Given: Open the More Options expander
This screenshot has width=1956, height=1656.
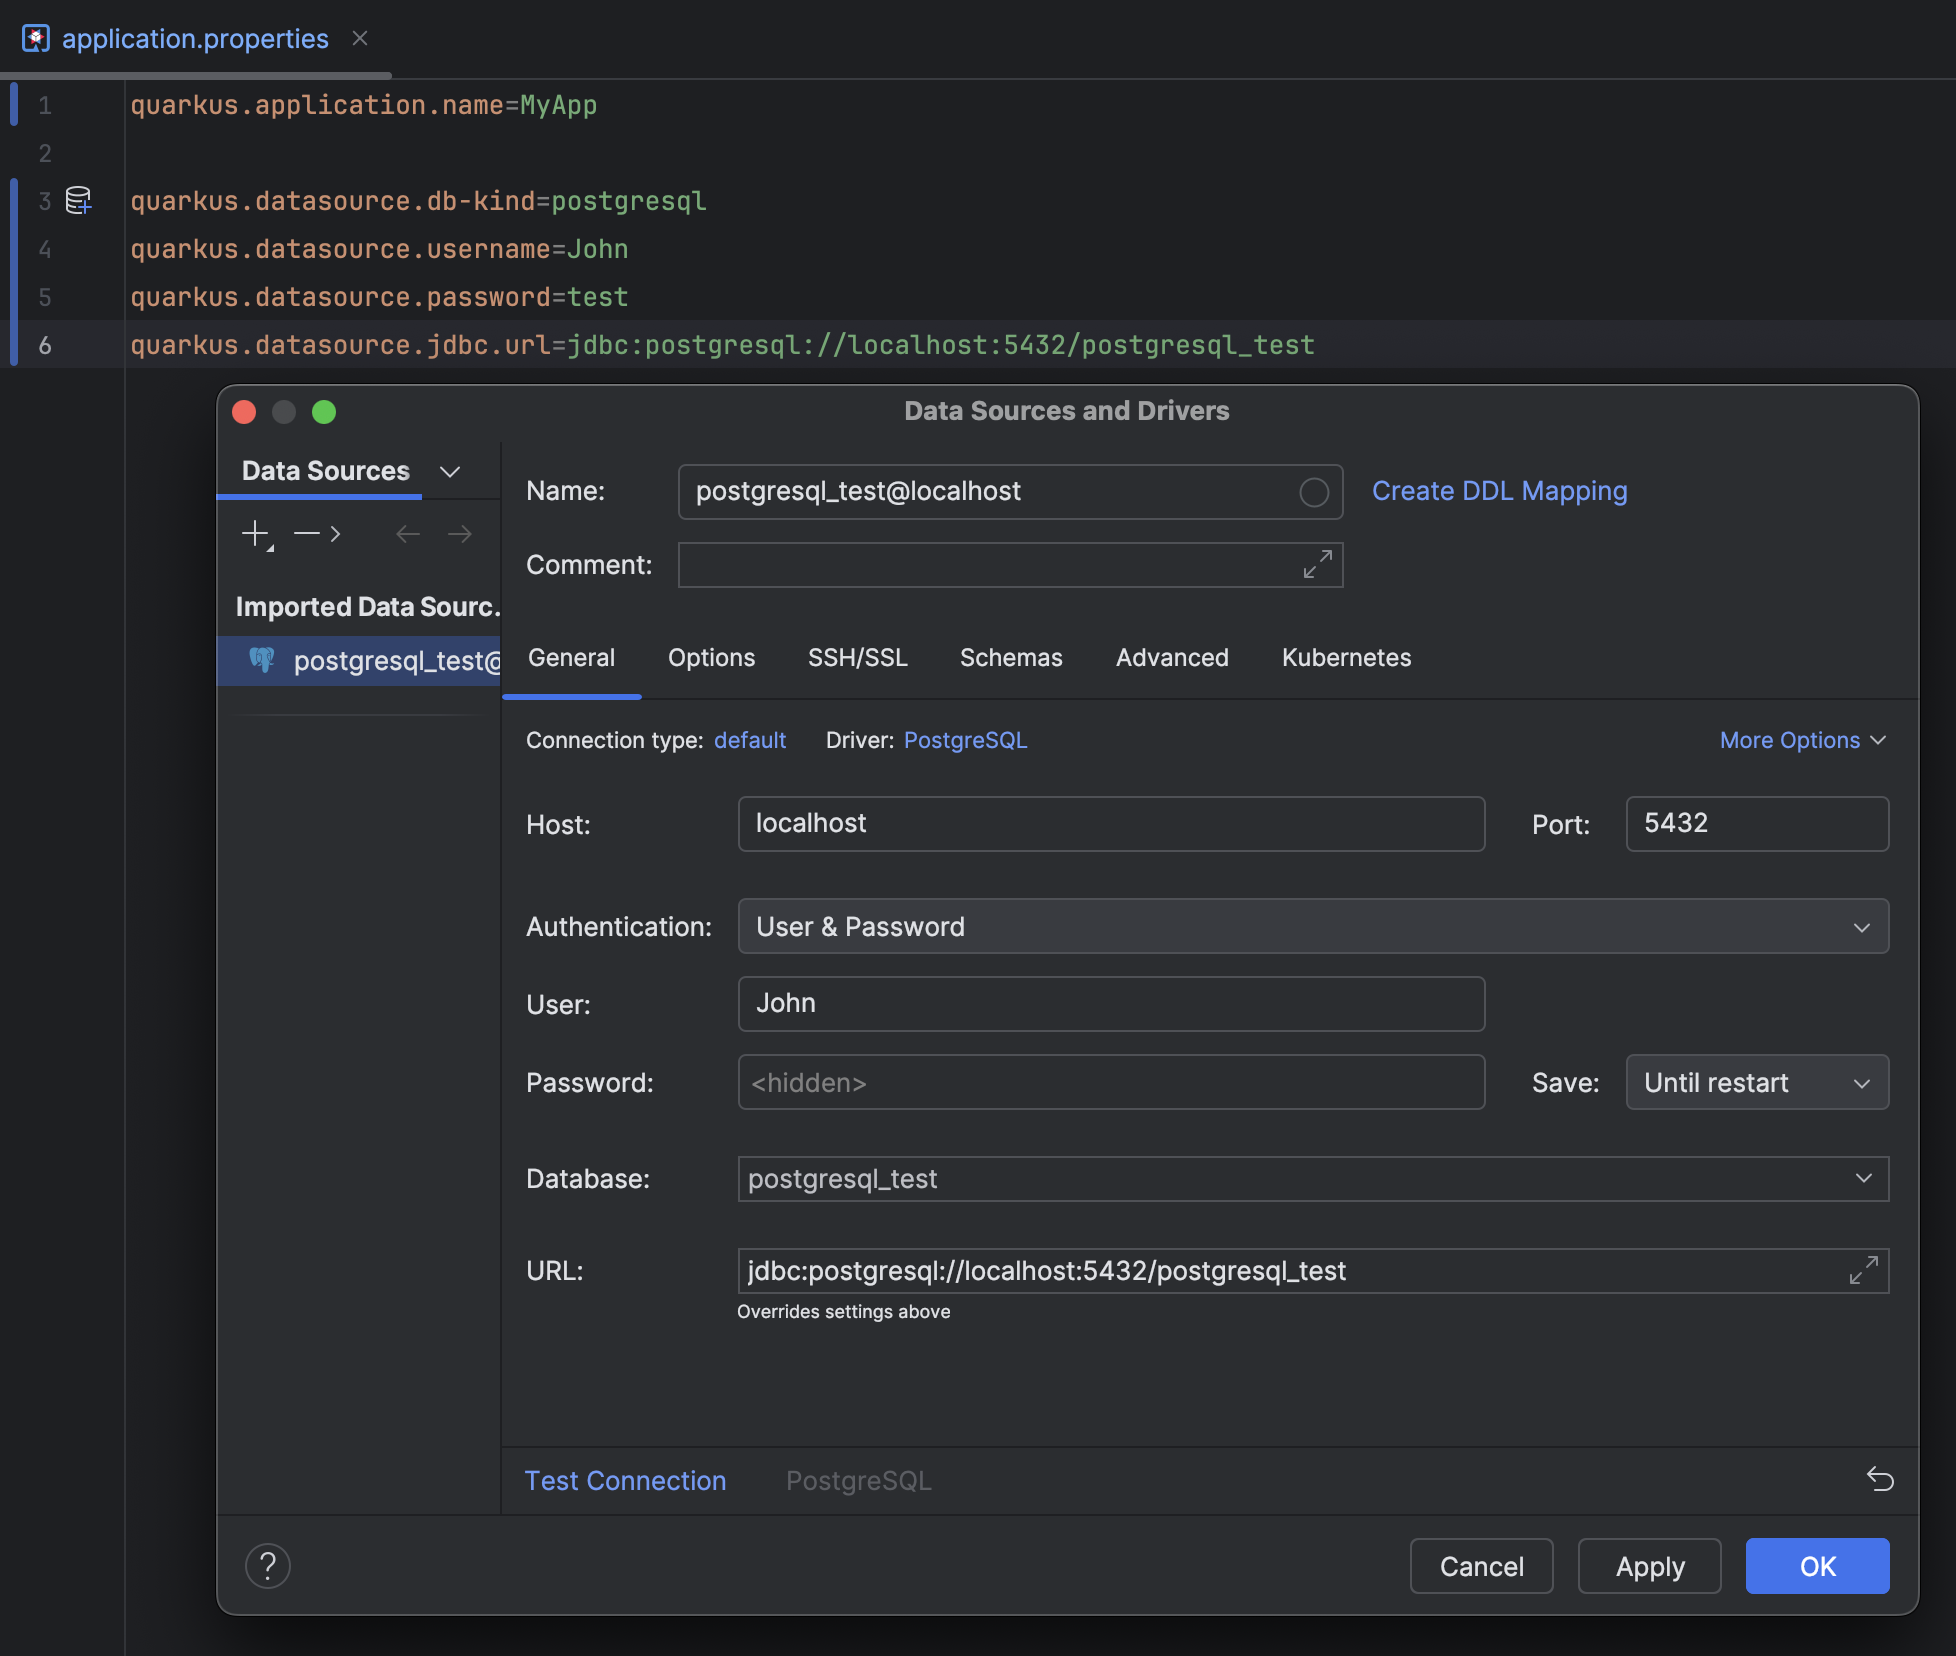Looking at the screenshot, I should pyautogui.click(x=1801, y=740).
